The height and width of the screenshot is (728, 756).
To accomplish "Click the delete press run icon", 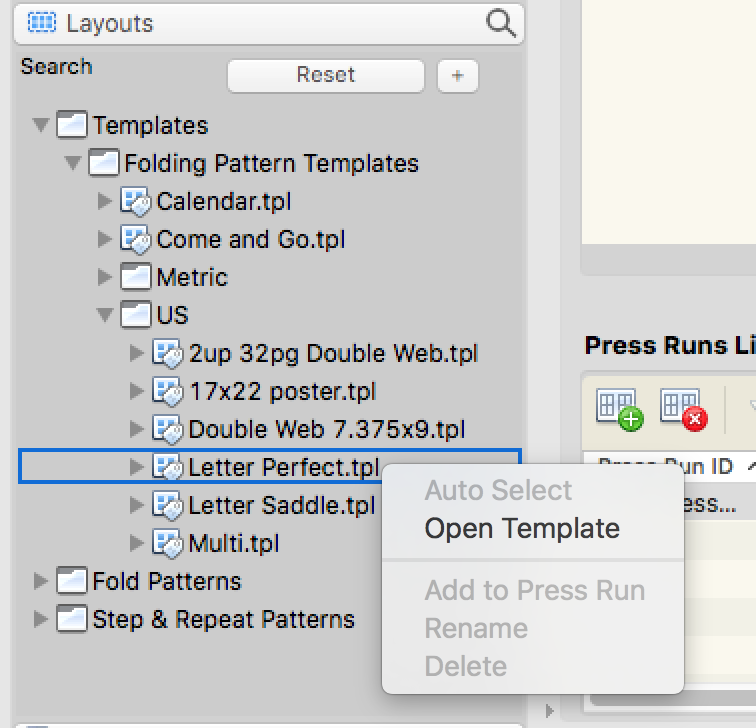I will pos(683,409).
